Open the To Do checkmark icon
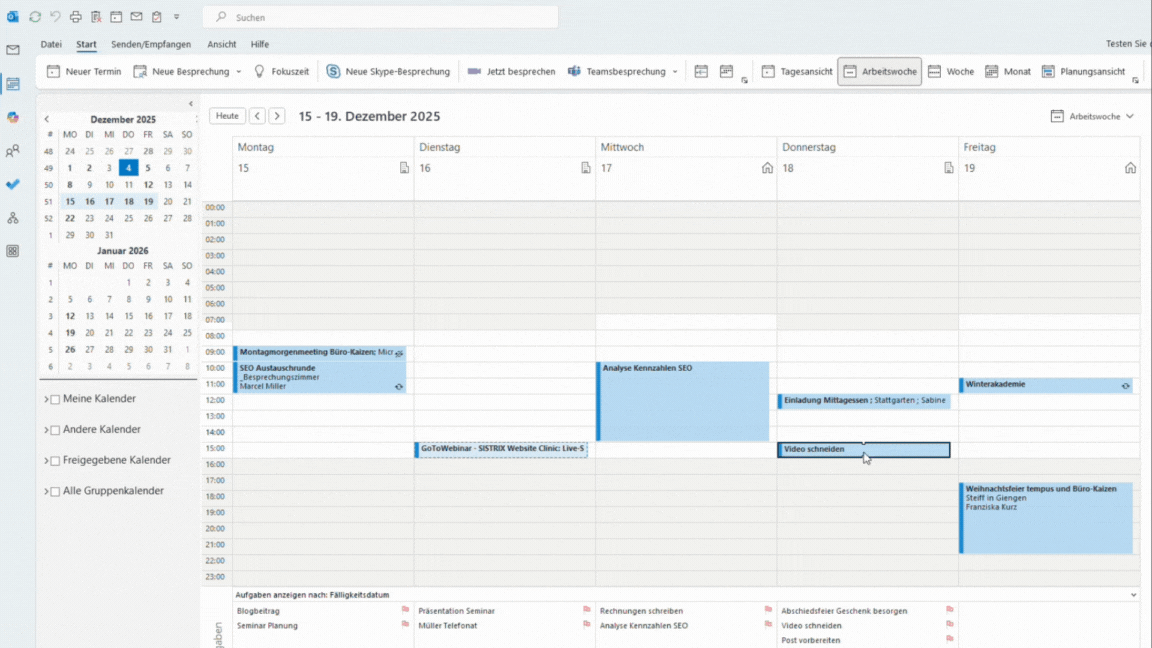 point(13,184)
